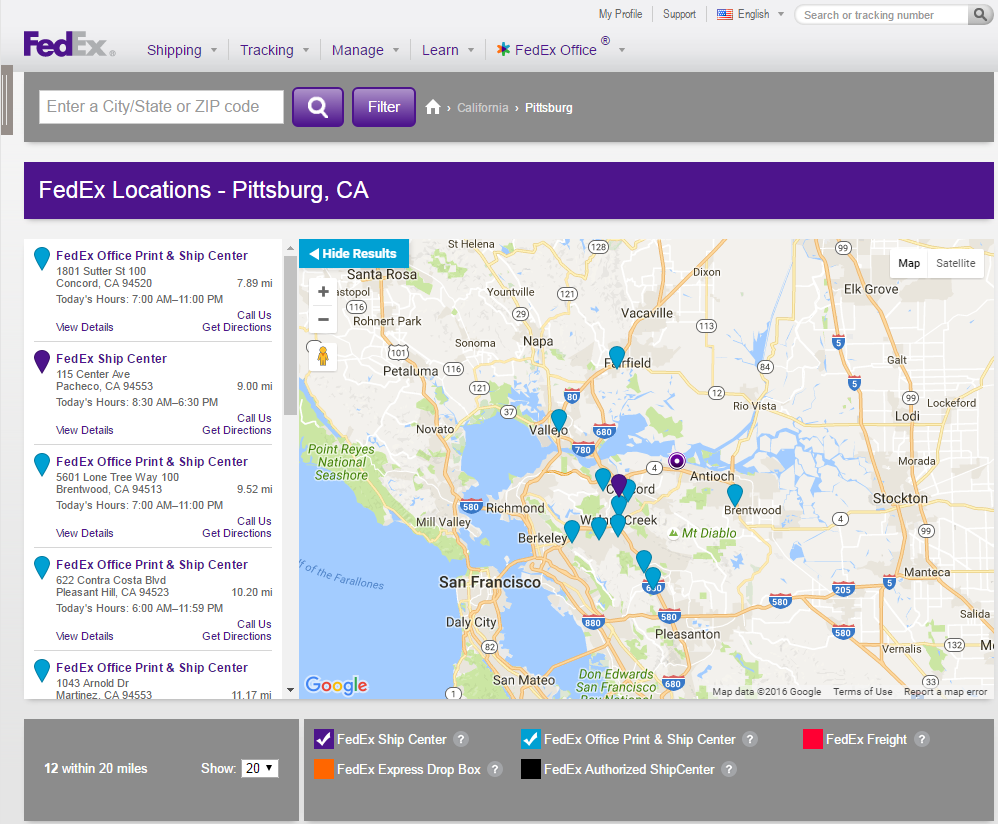Click the map pin at Vallejo
998x824 pixels.
559,421
